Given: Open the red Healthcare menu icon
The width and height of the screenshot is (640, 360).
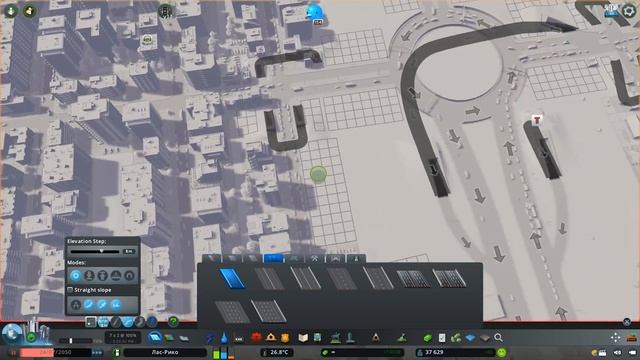Looking at the screenshot, I should [256, 338].
